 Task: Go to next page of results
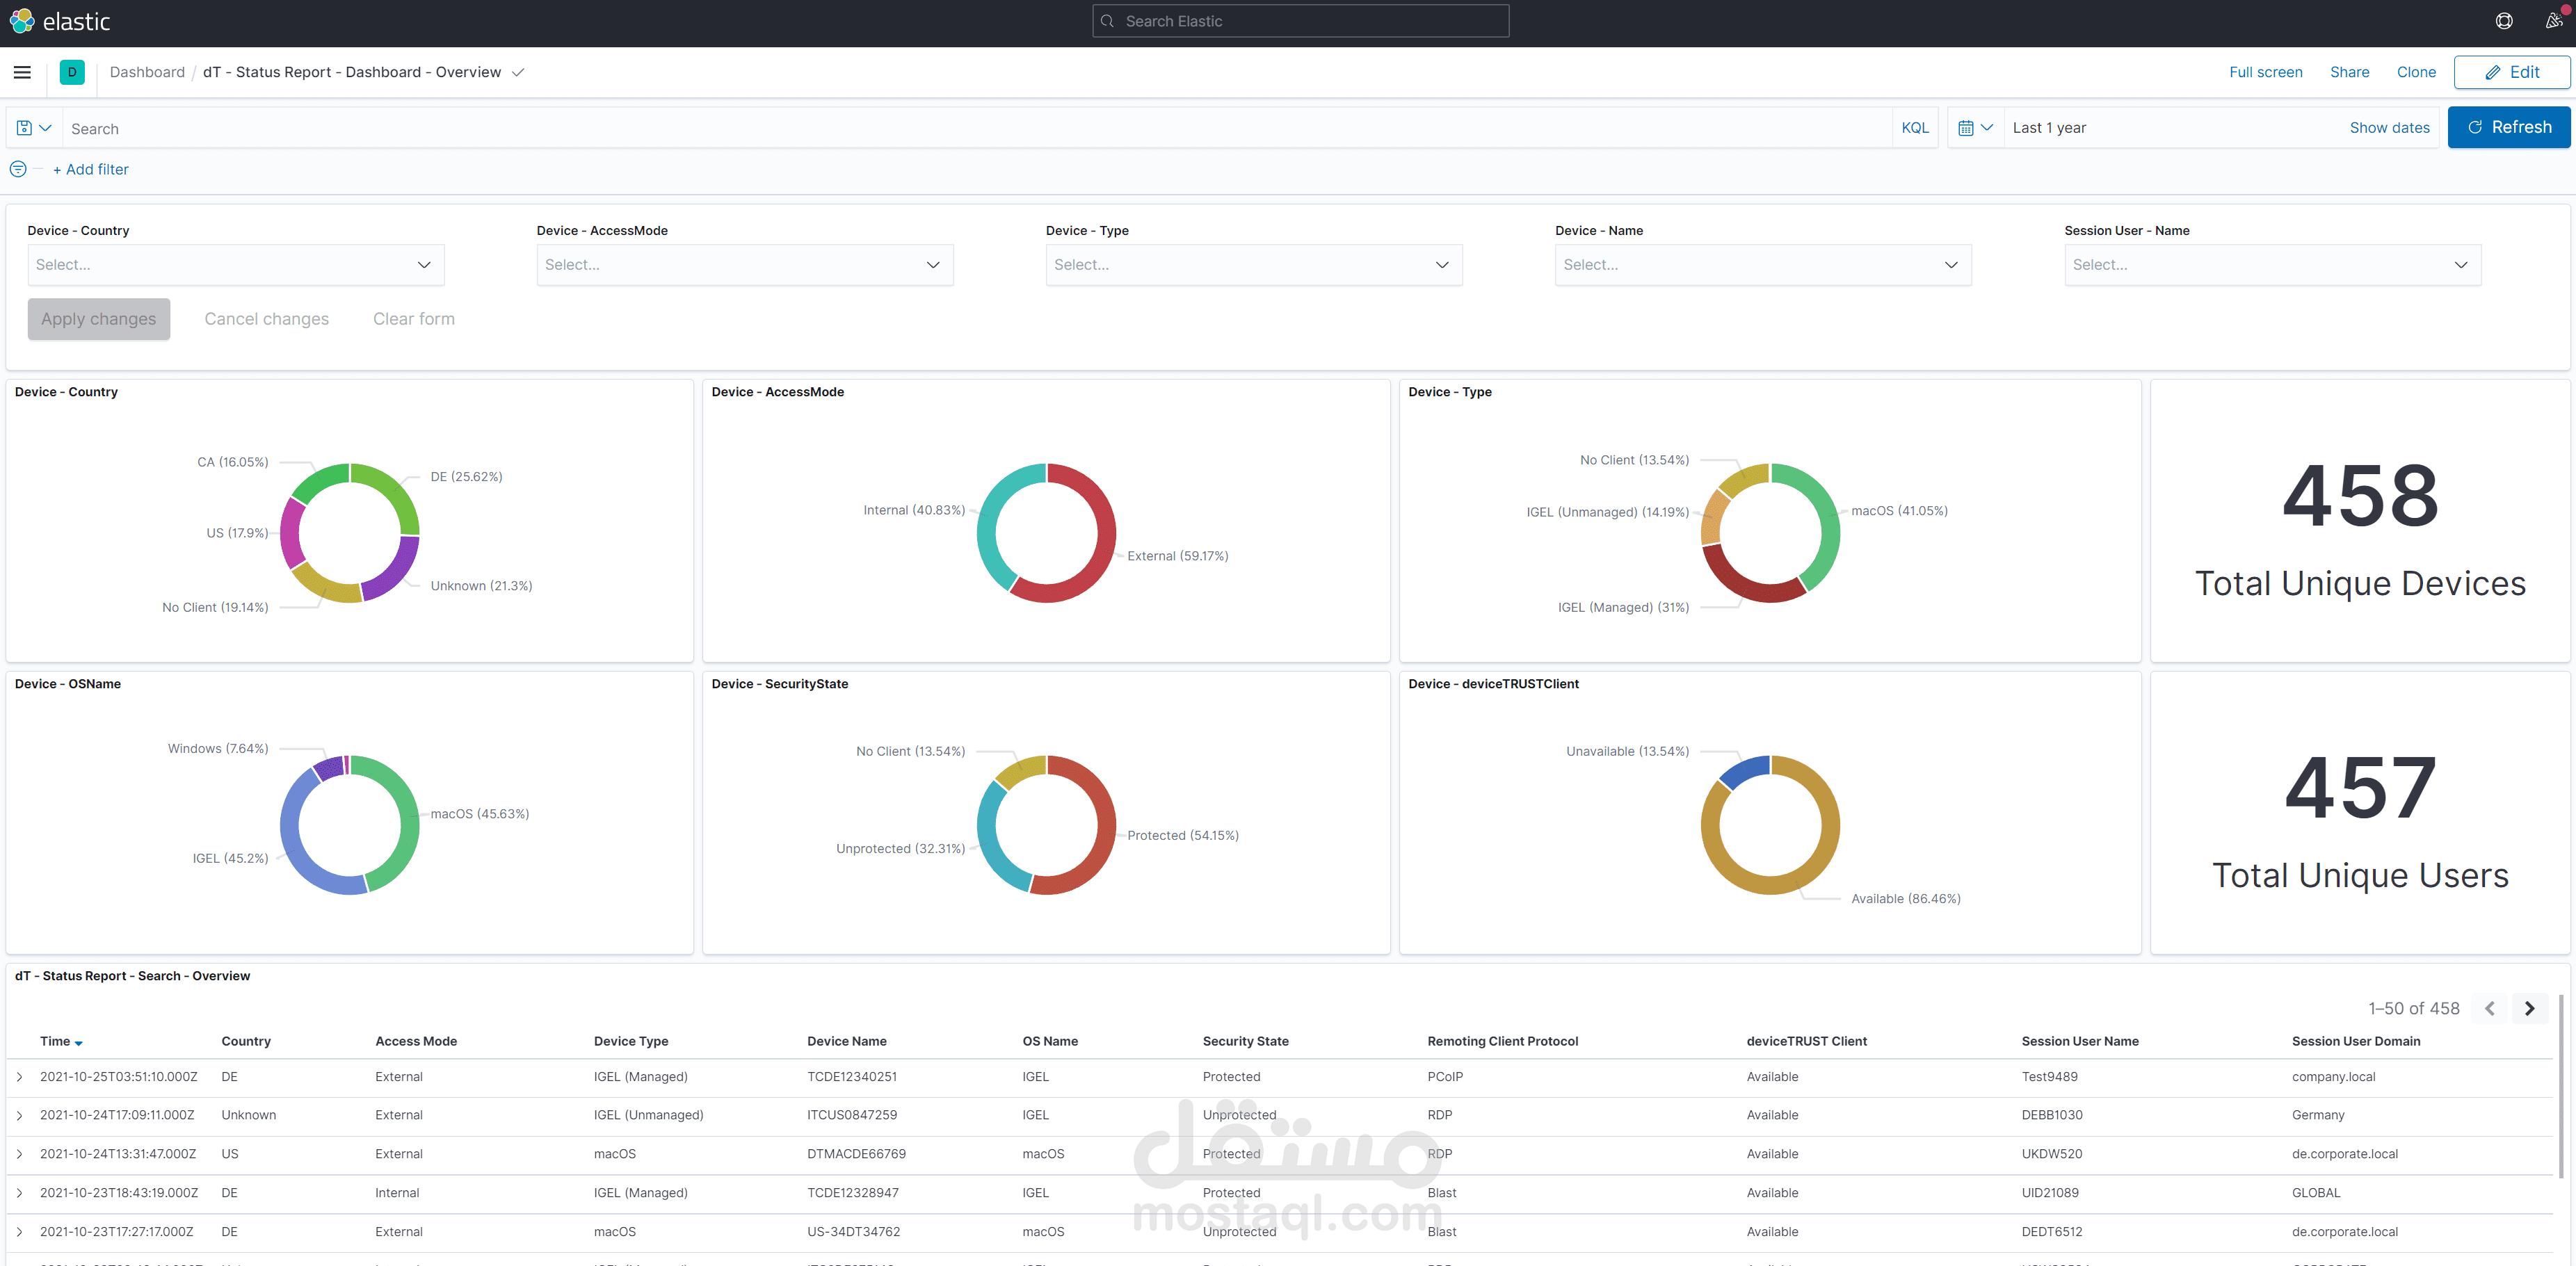(2529, 1008)
